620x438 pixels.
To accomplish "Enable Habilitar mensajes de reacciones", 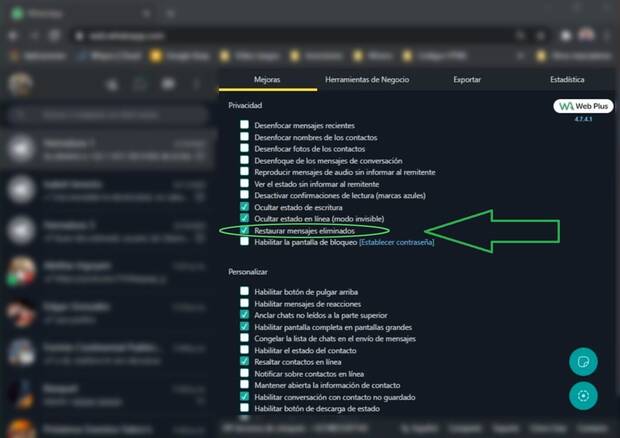I will coord(244,303).
